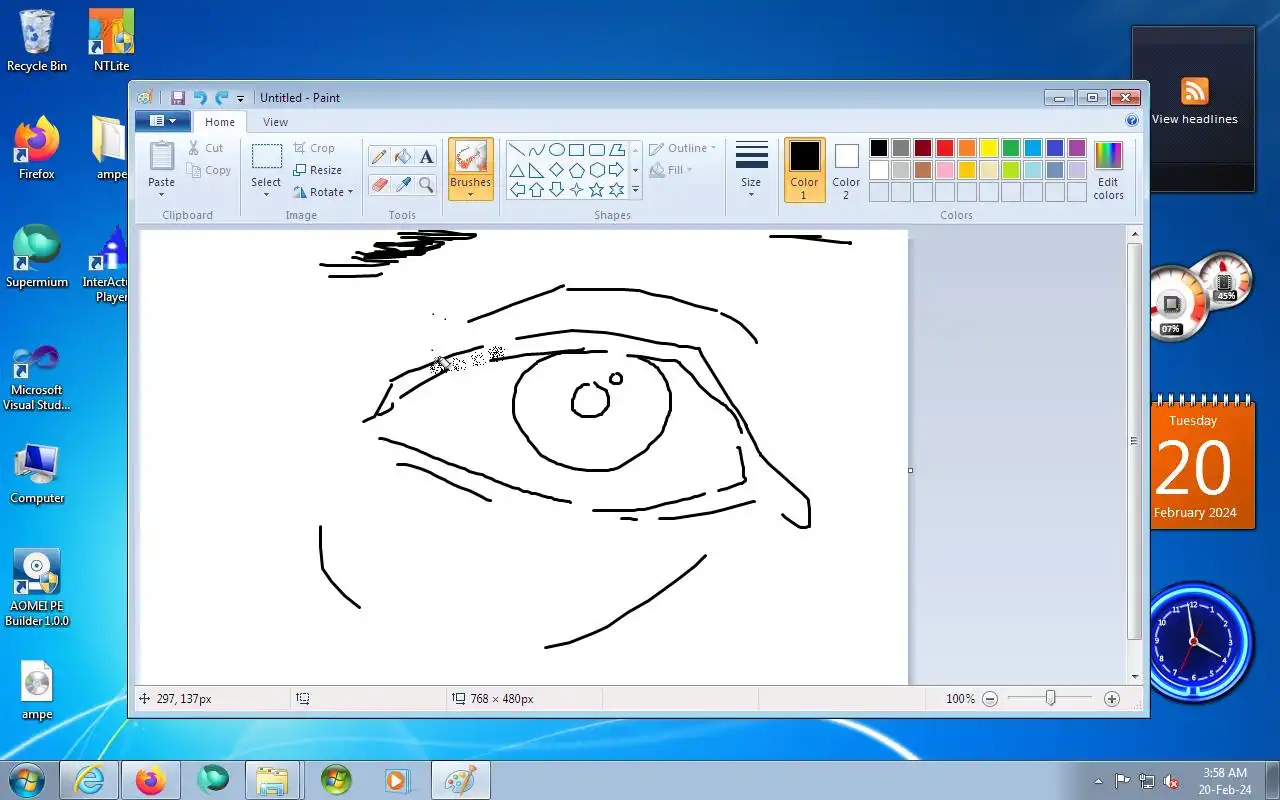
Task: Choose the Six-point star shape
Action: pos(617,189)
